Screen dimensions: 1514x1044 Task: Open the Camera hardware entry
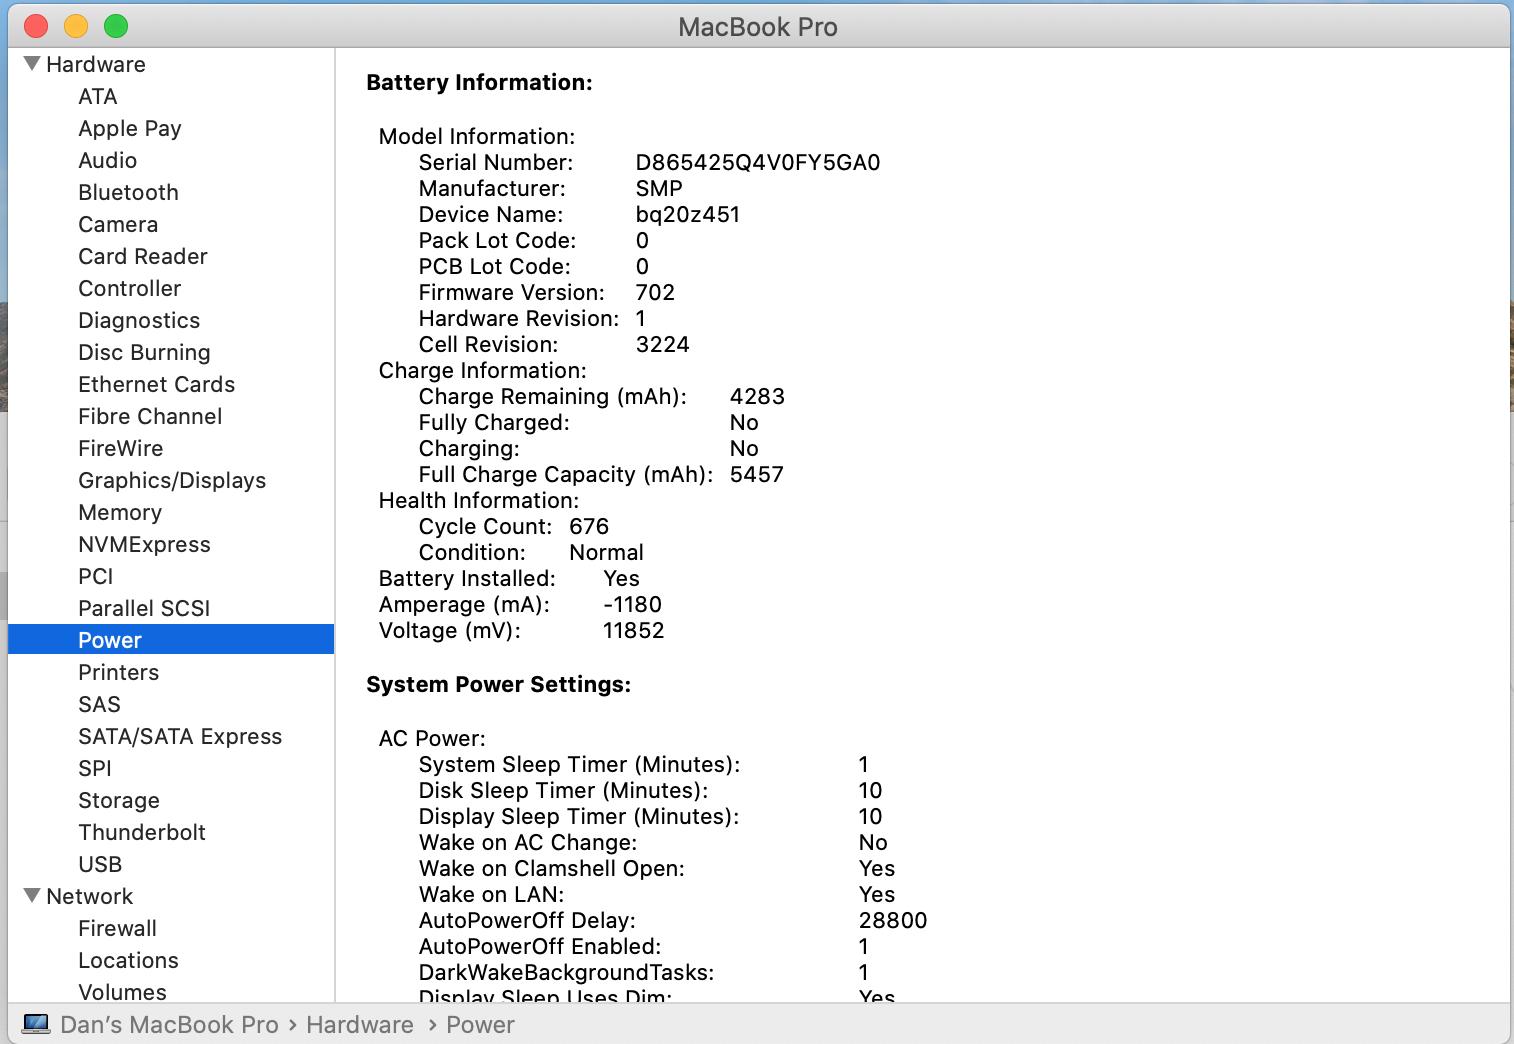tap(118, 224)
